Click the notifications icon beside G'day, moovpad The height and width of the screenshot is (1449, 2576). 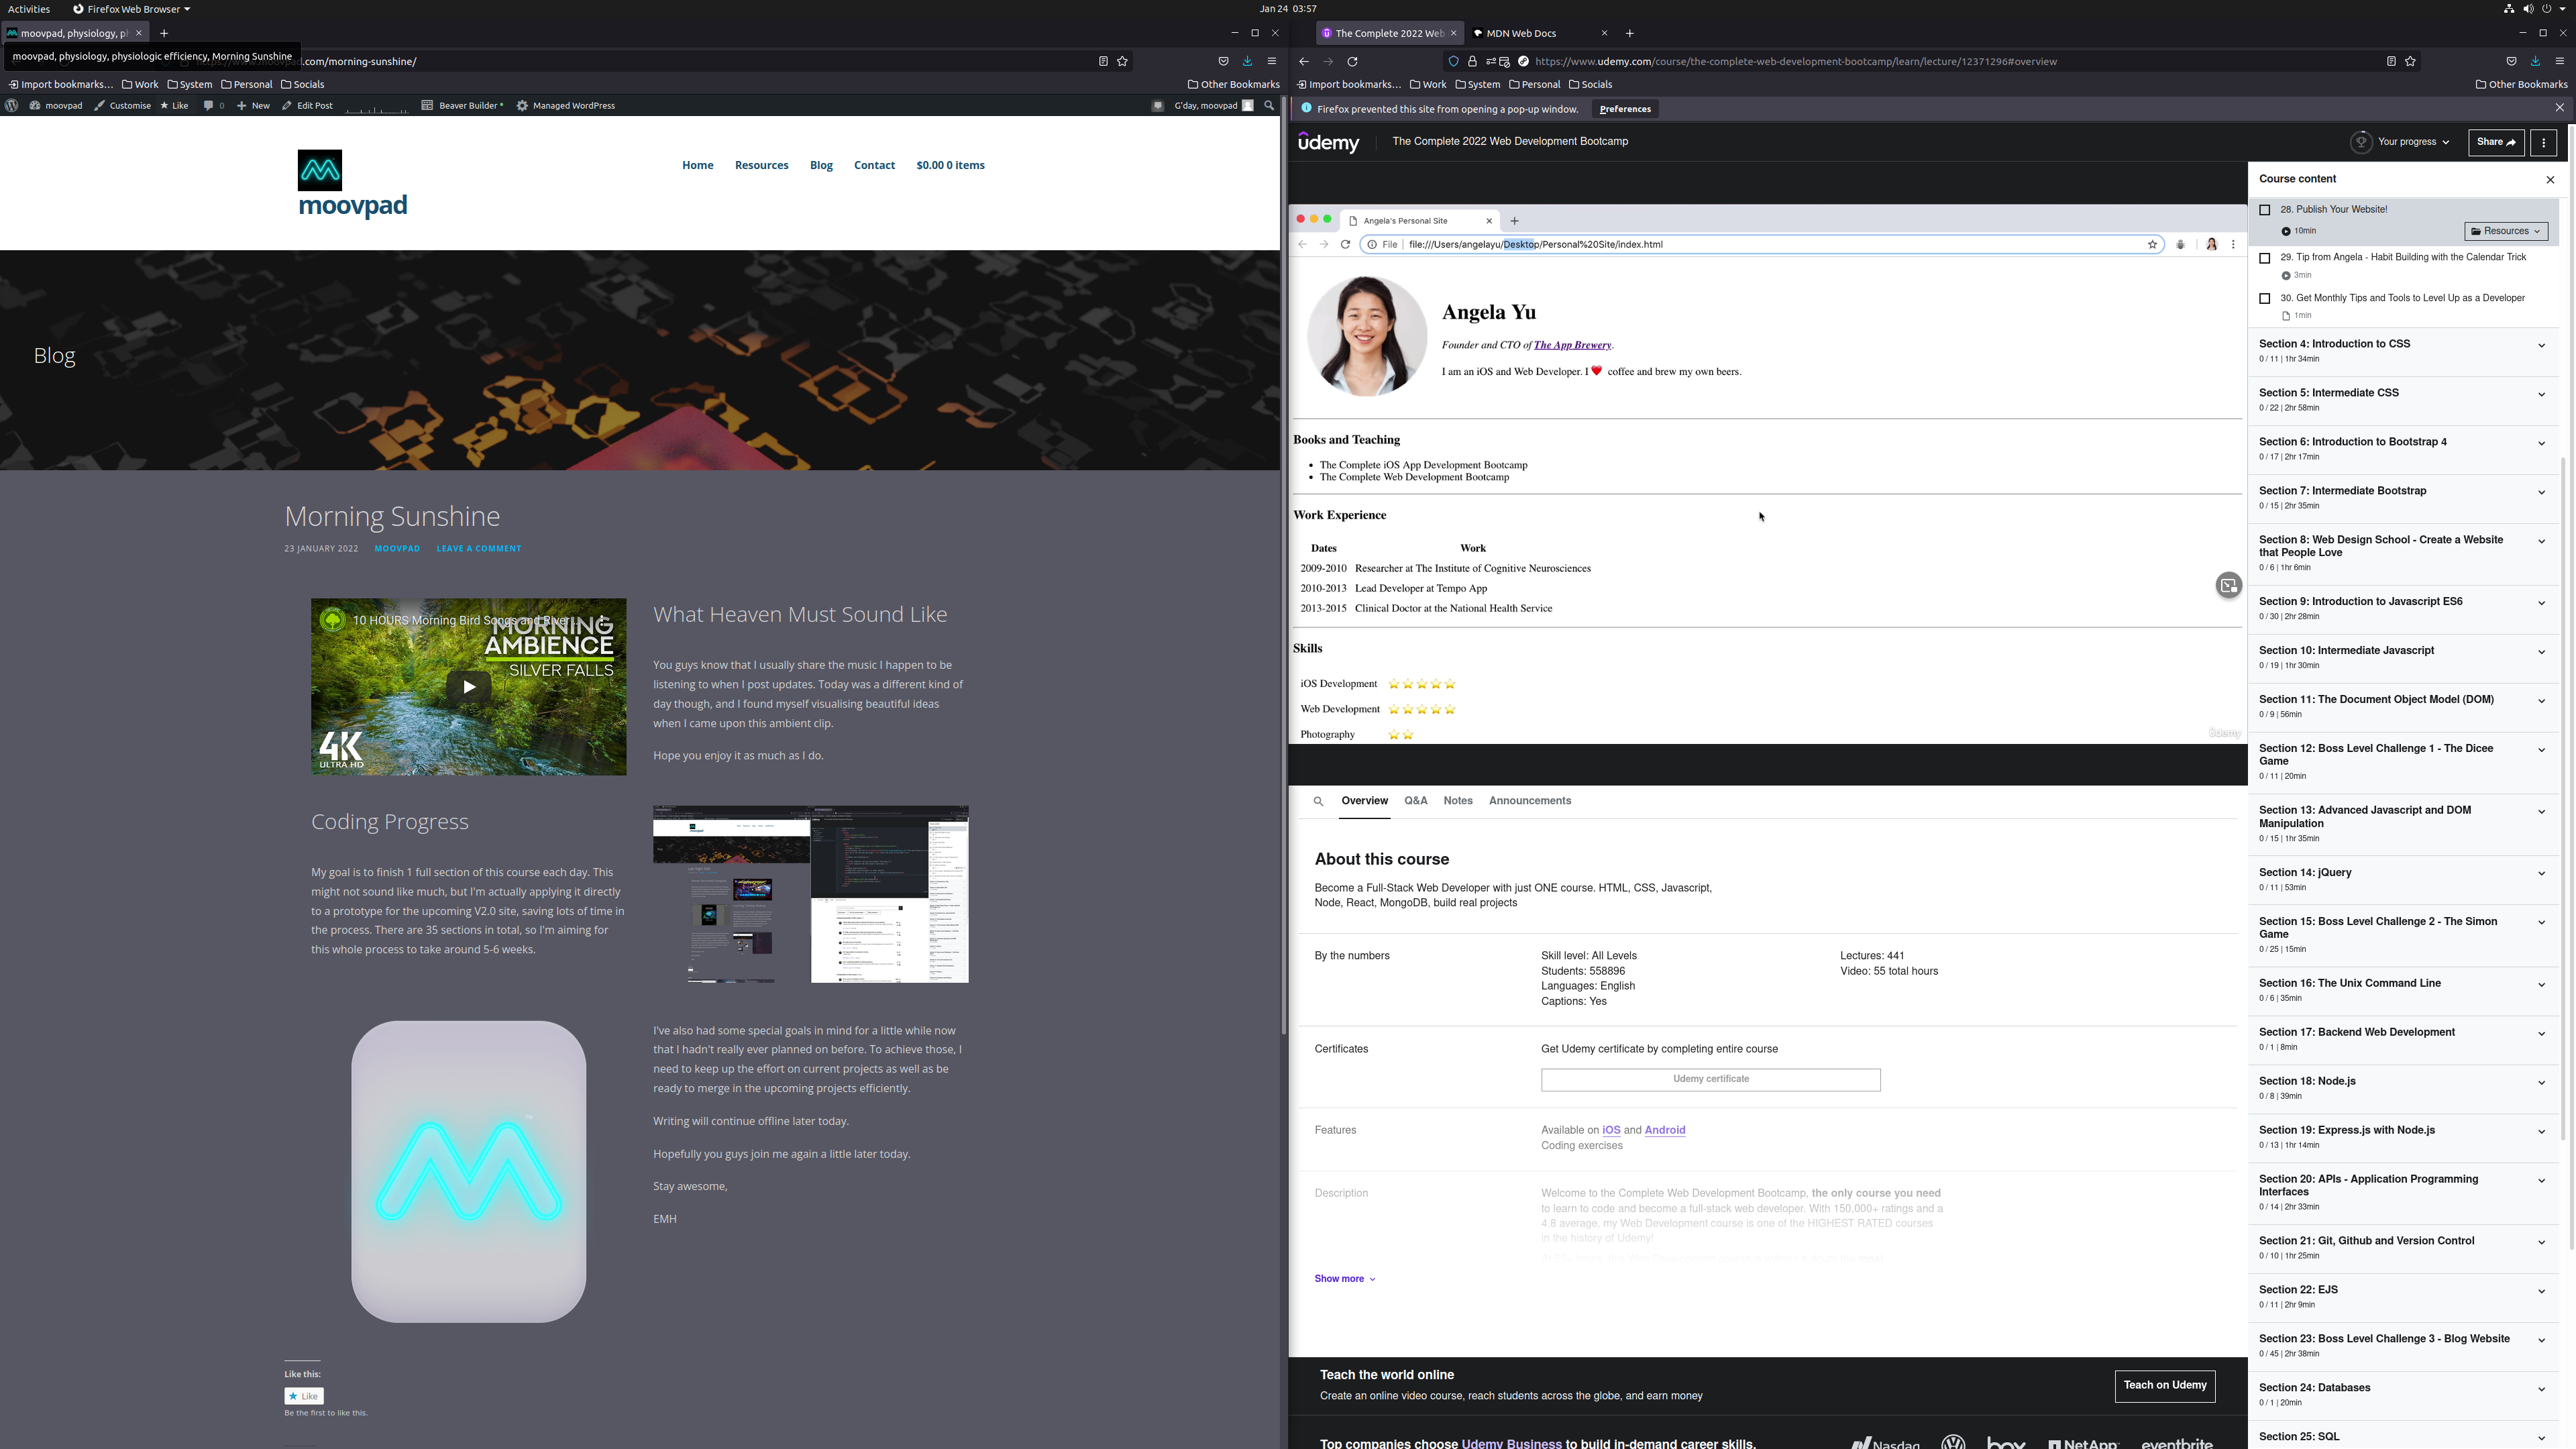(x=1158, y=105)
